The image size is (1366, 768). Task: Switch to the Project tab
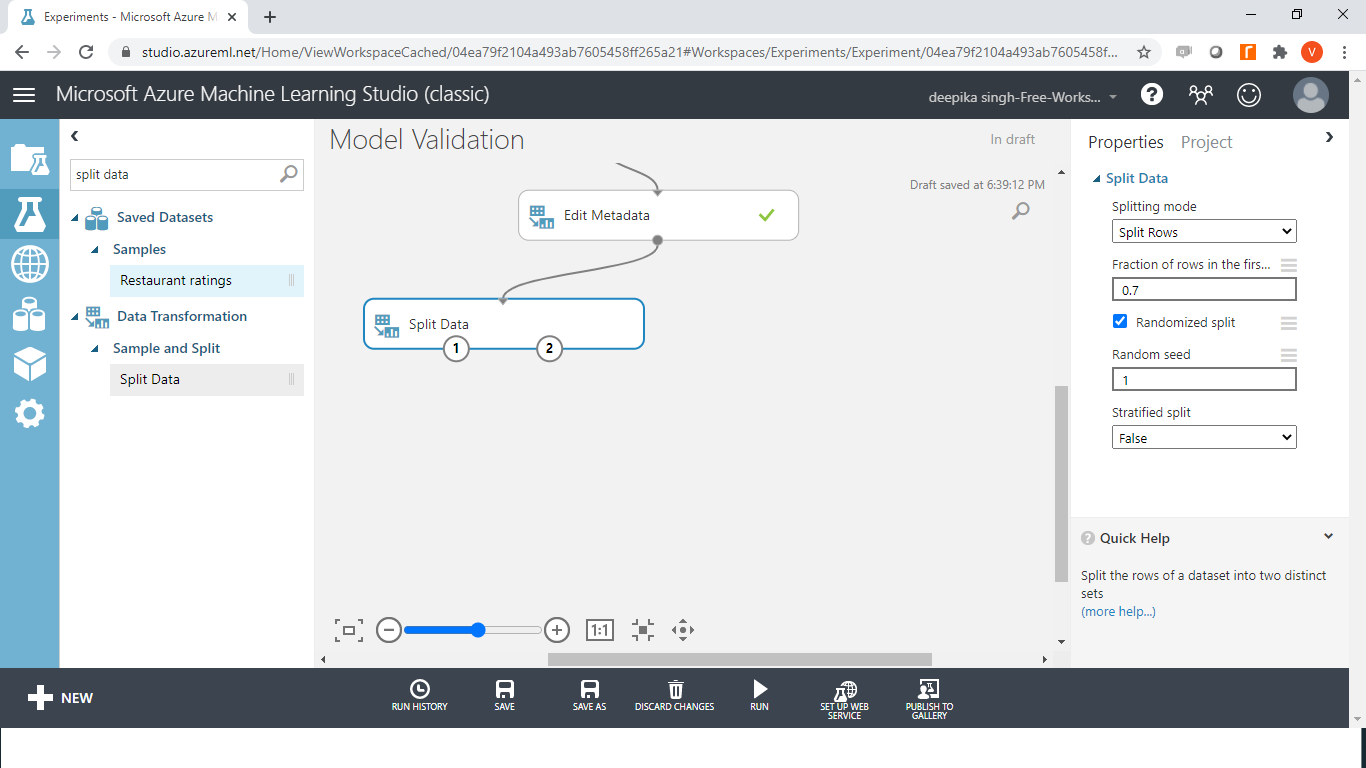click(1206, 142)
